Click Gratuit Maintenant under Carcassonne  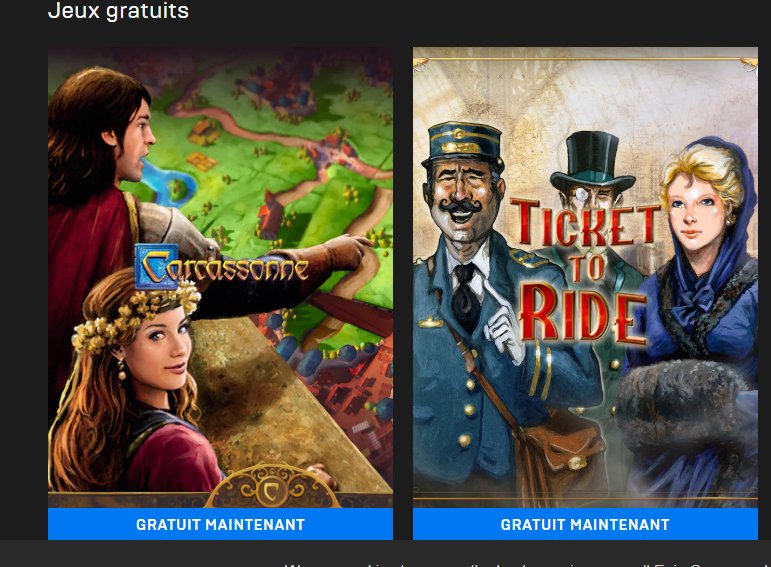220,524
